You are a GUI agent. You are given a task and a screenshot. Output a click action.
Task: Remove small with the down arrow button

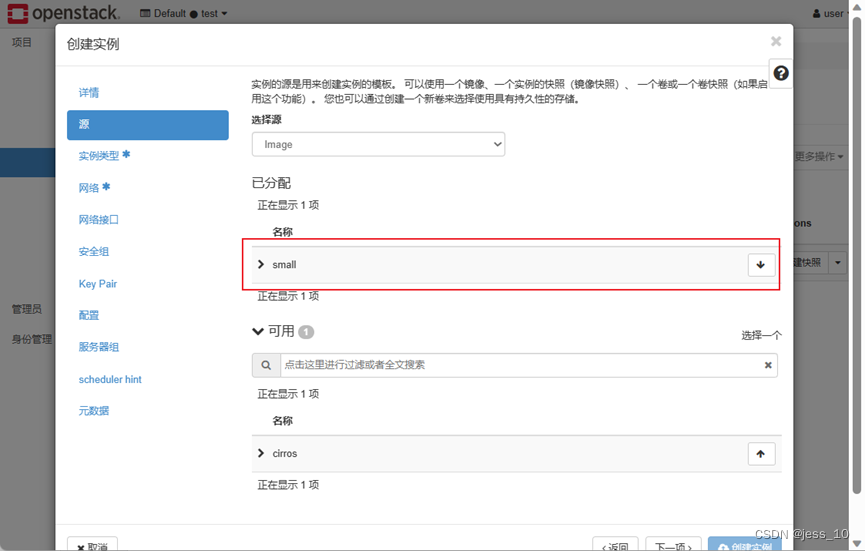coord(761,265)
